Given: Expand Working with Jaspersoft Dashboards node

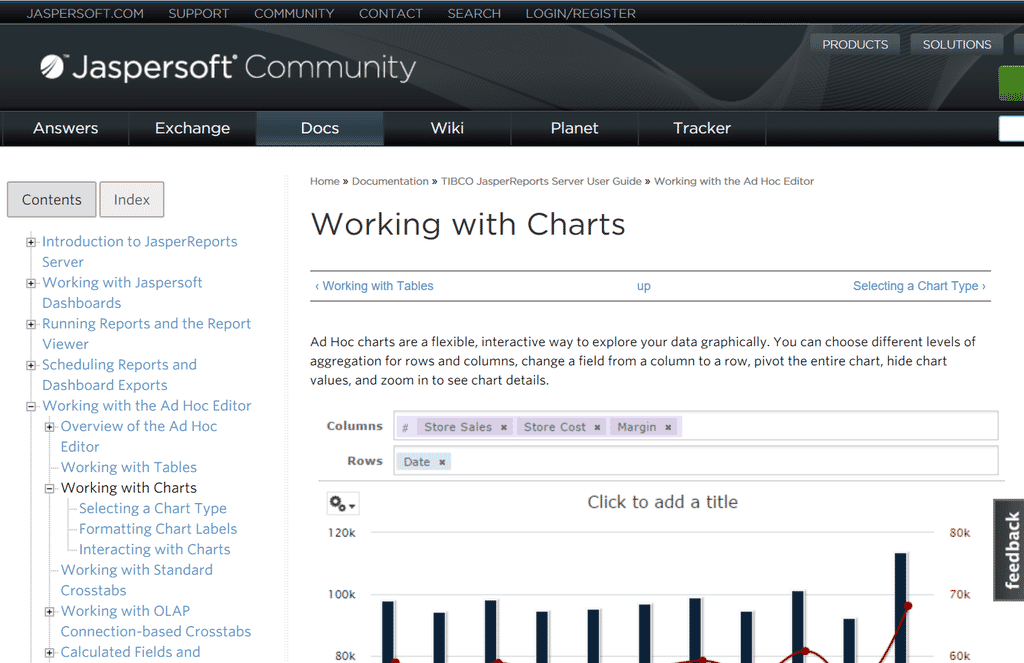Looking at the screenshot, I should click(31, 283).
